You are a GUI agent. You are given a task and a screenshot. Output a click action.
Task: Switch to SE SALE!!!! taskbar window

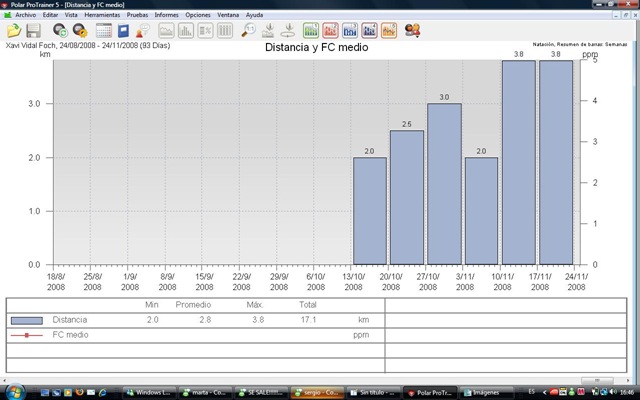click(261, 392)
